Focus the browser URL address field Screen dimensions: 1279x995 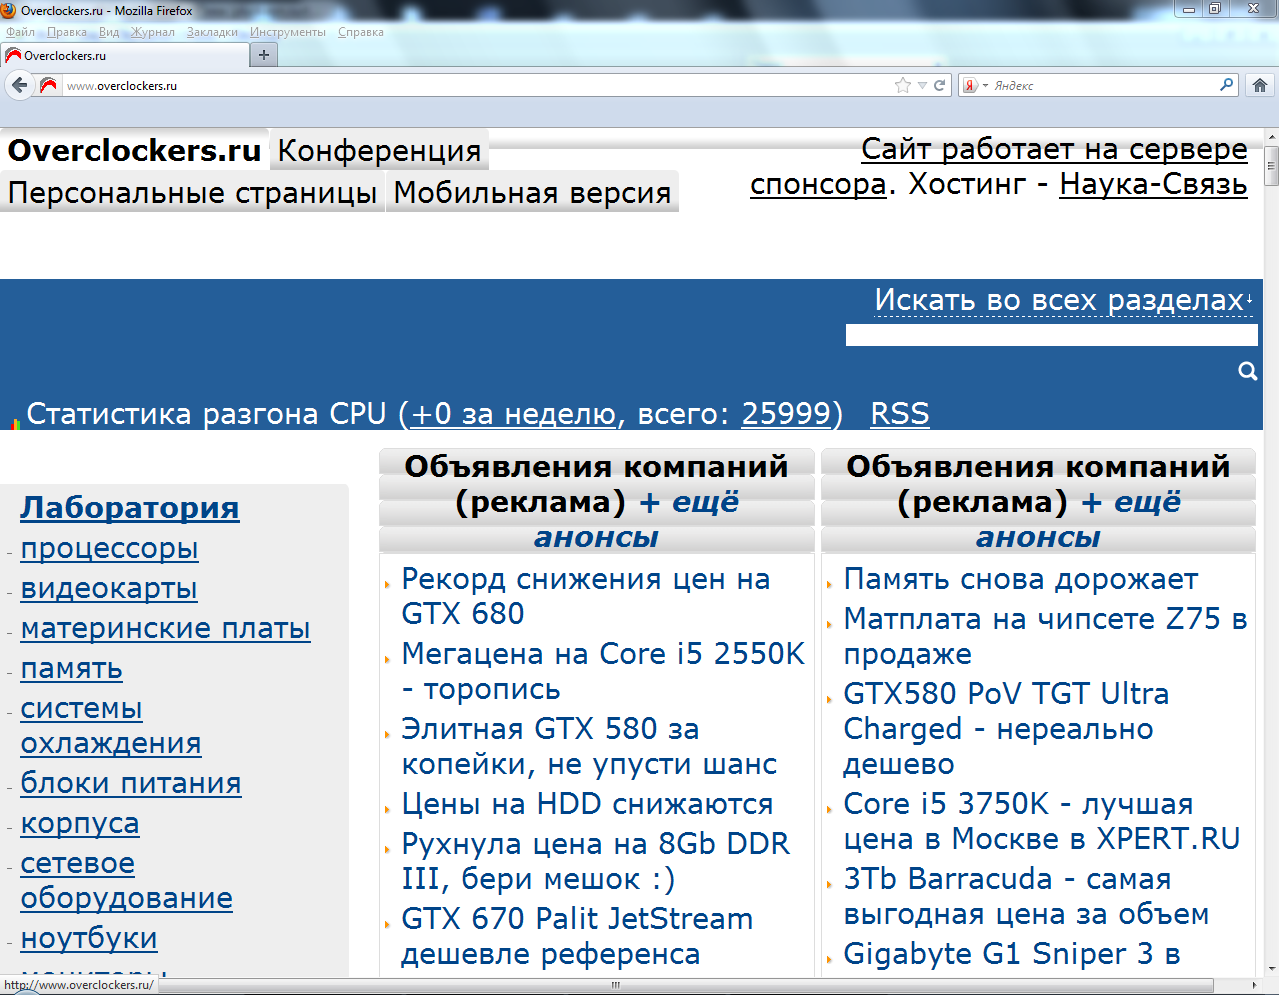click(478, 85)
